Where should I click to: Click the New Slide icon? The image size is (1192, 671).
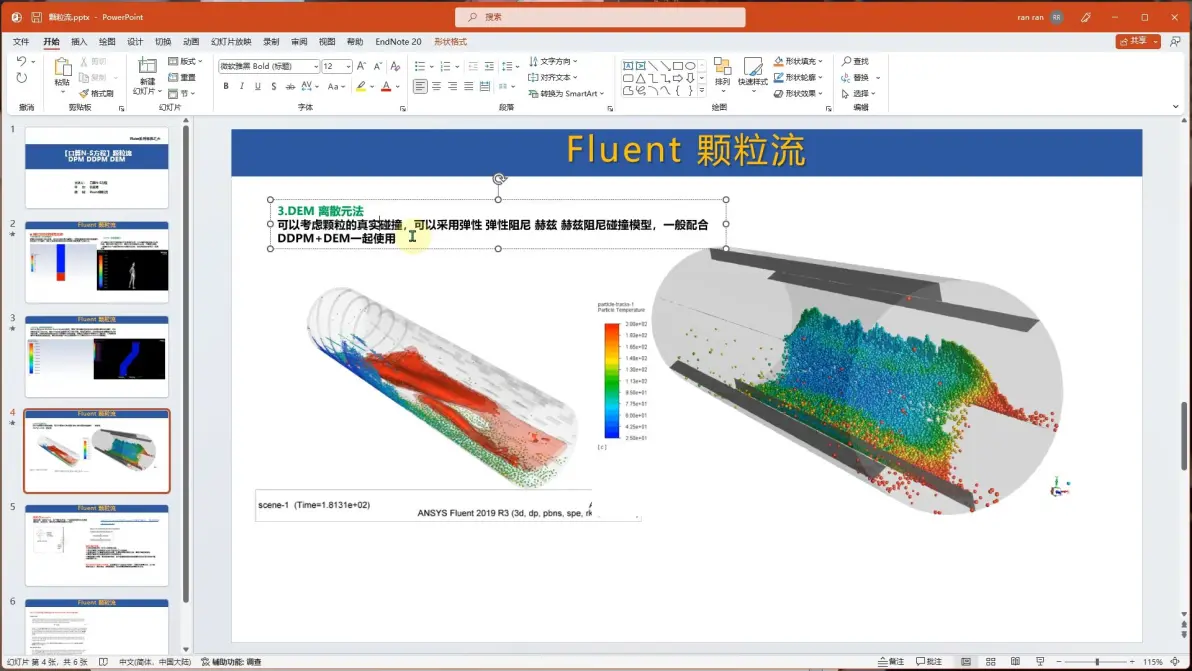pos(147,68)
